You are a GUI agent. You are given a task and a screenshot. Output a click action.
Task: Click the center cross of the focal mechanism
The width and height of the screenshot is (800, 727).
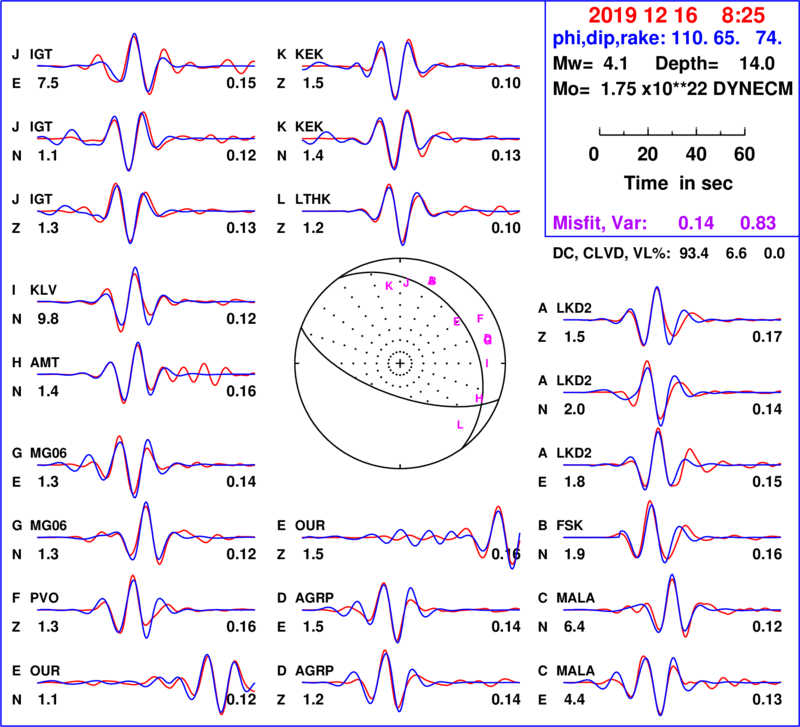(400, 363)
